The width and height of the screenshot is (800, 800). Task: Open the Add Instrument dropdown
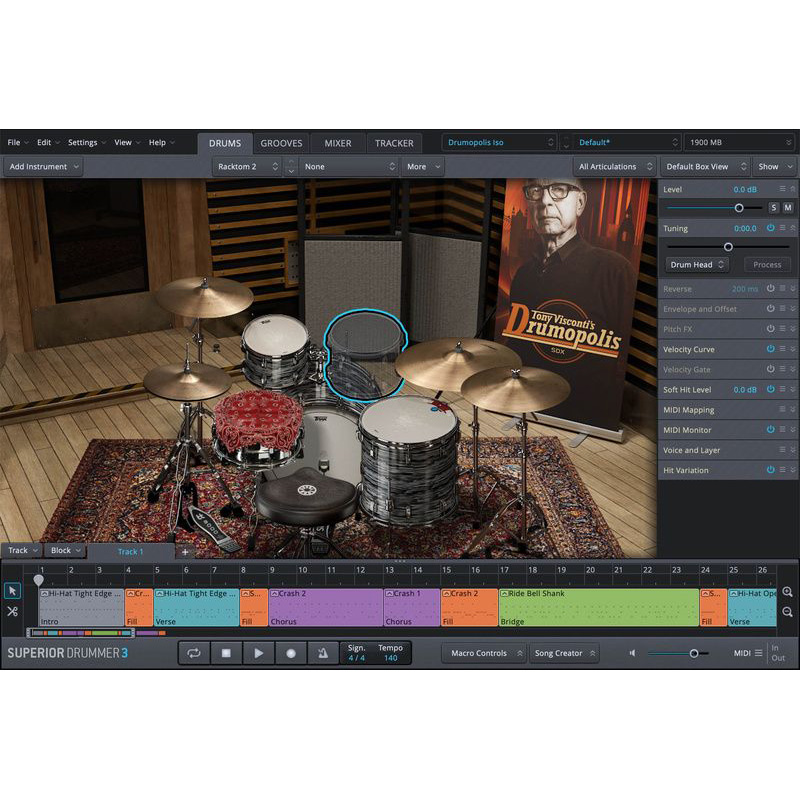coord(43,166)
